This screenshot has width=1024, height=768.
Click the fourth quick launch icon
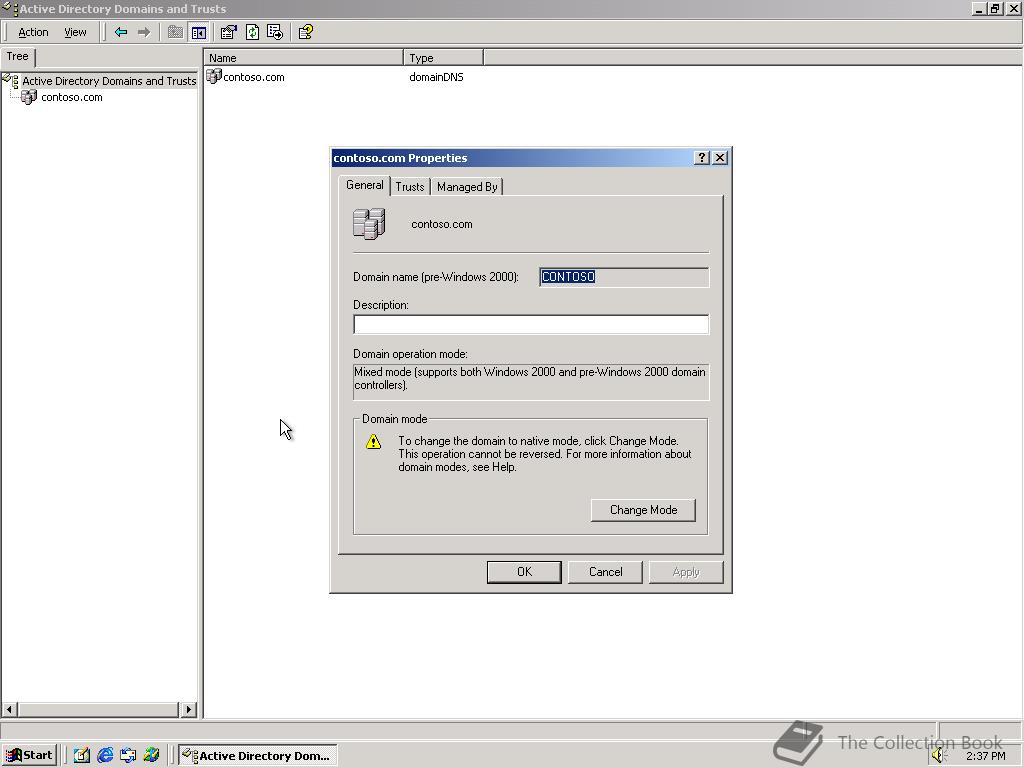point(152,756)
